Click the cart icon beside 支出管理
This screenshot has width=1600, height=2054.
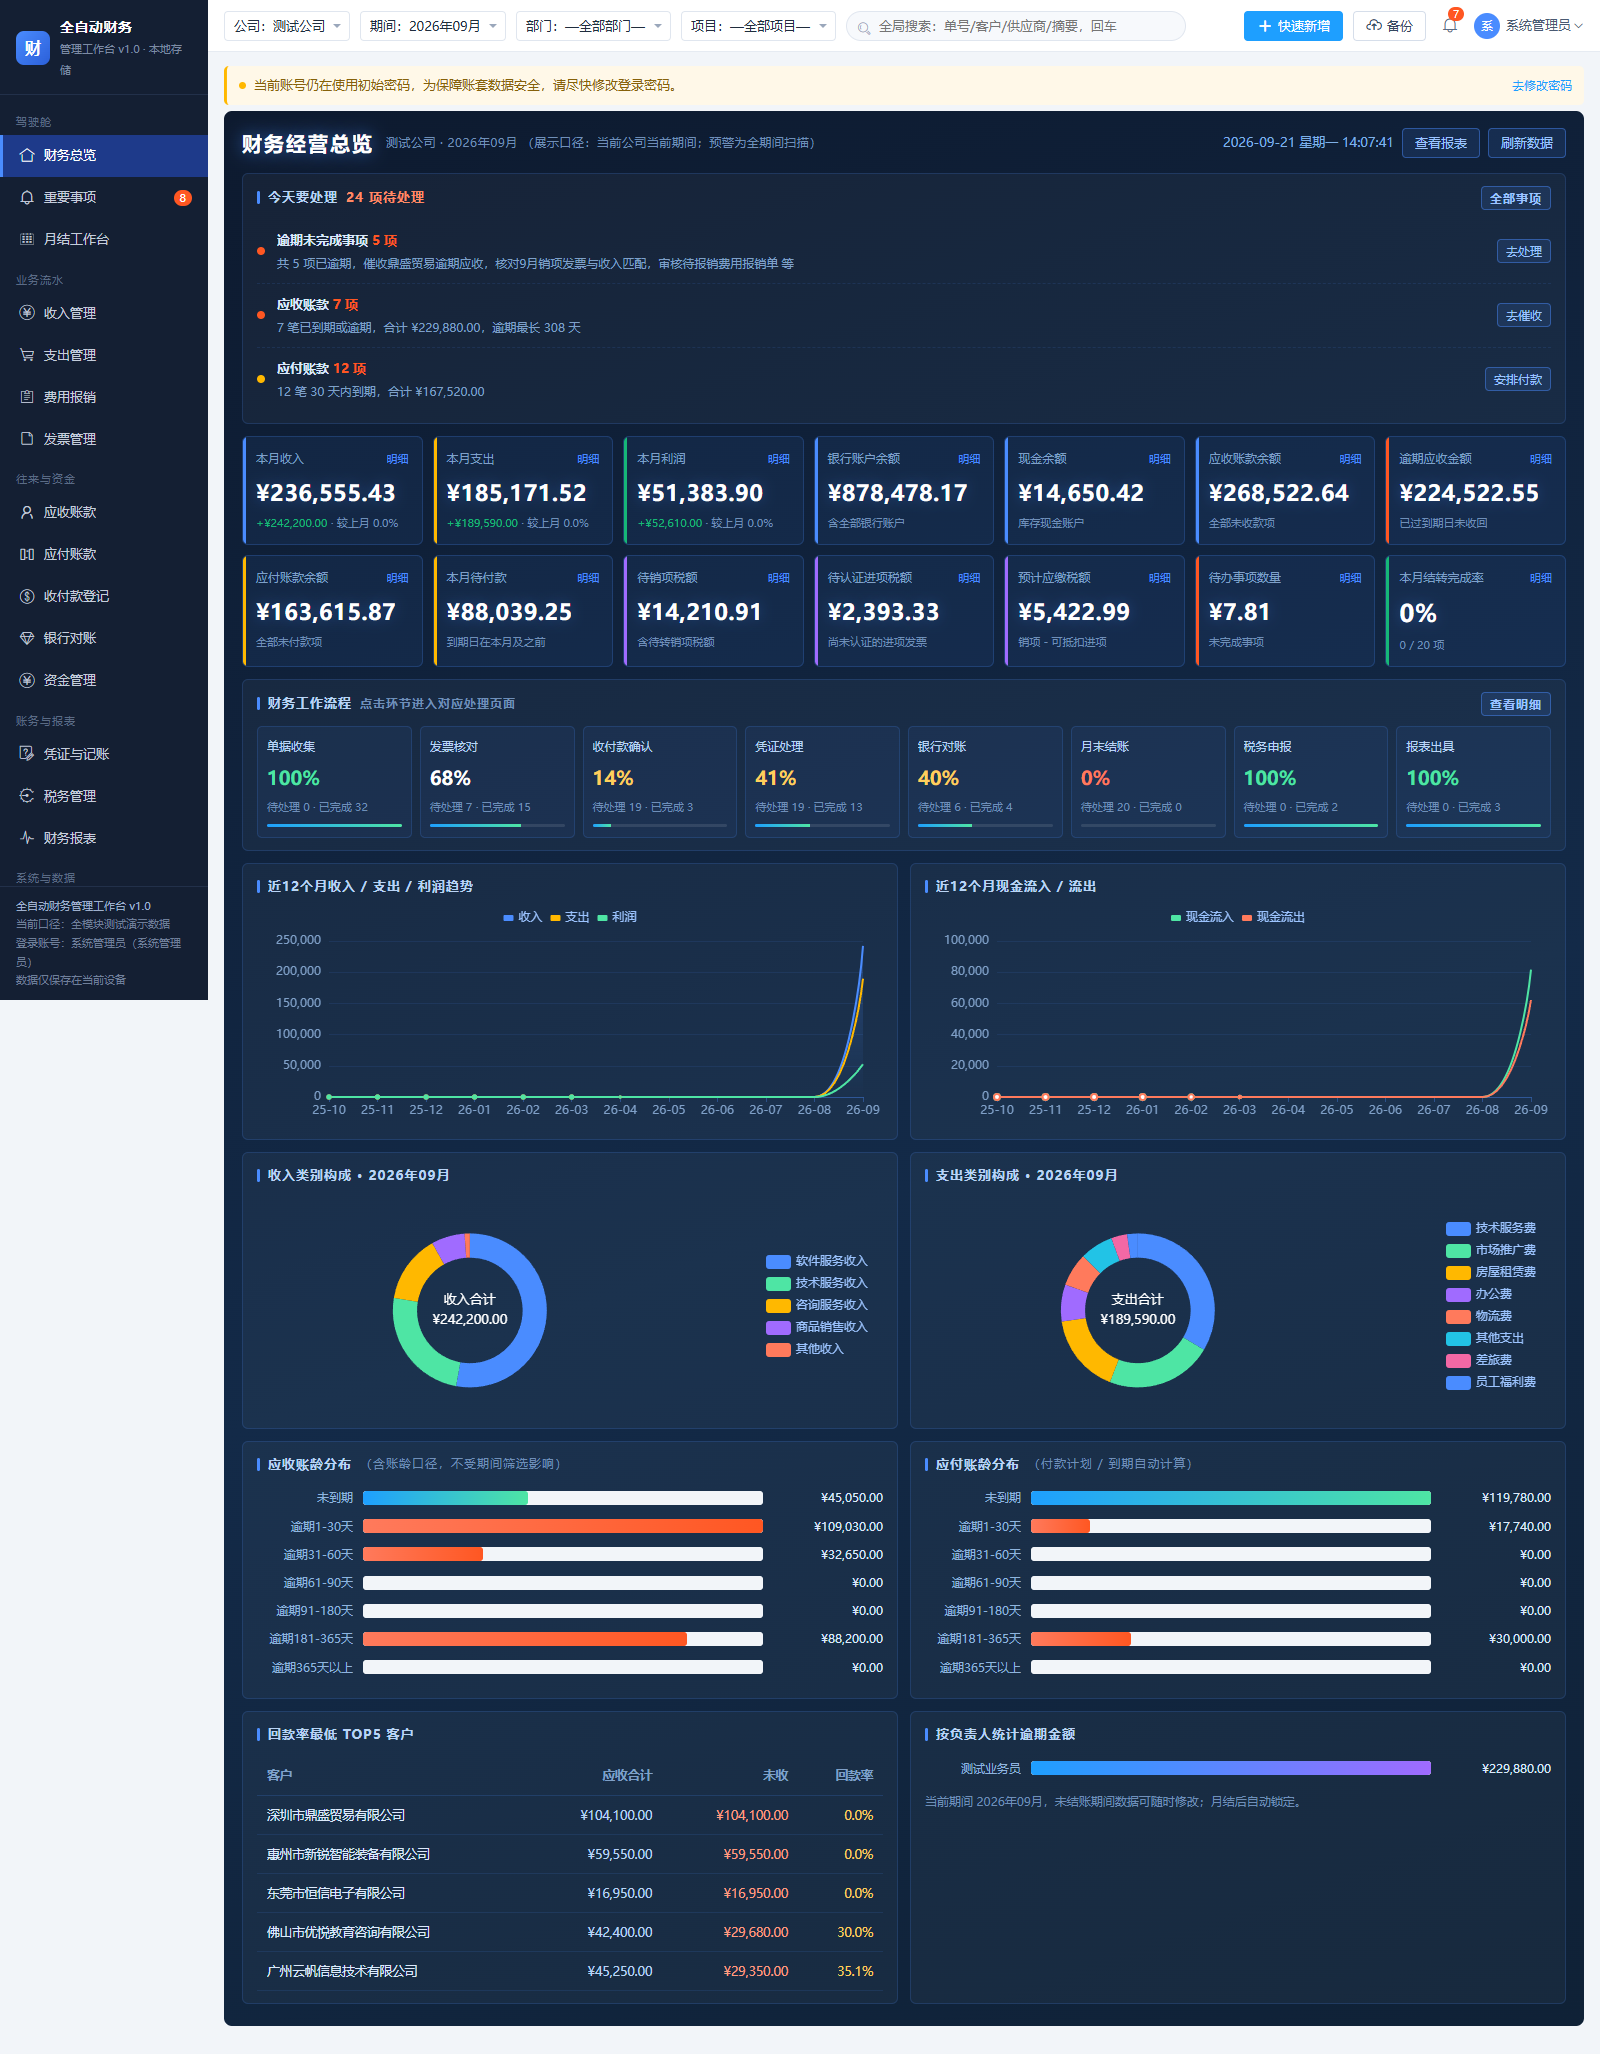(27, 355)
